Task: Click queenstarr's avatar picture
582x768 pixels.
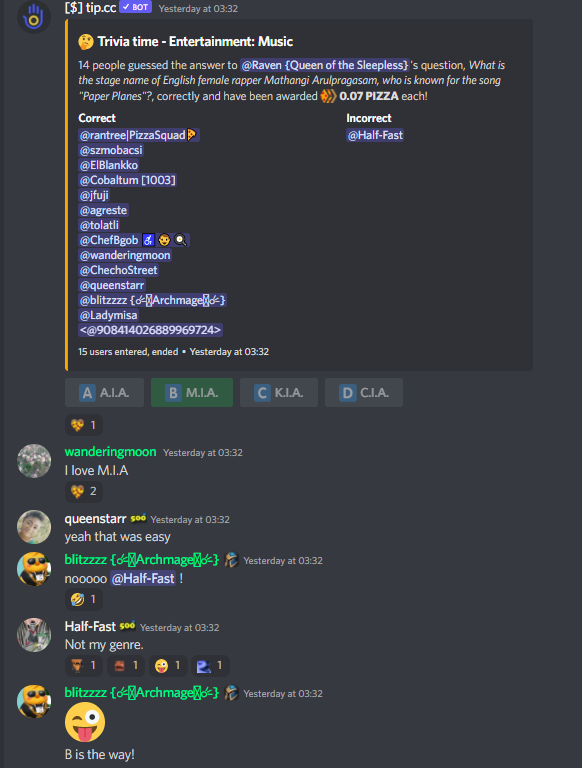Action: tap(34, 527)
